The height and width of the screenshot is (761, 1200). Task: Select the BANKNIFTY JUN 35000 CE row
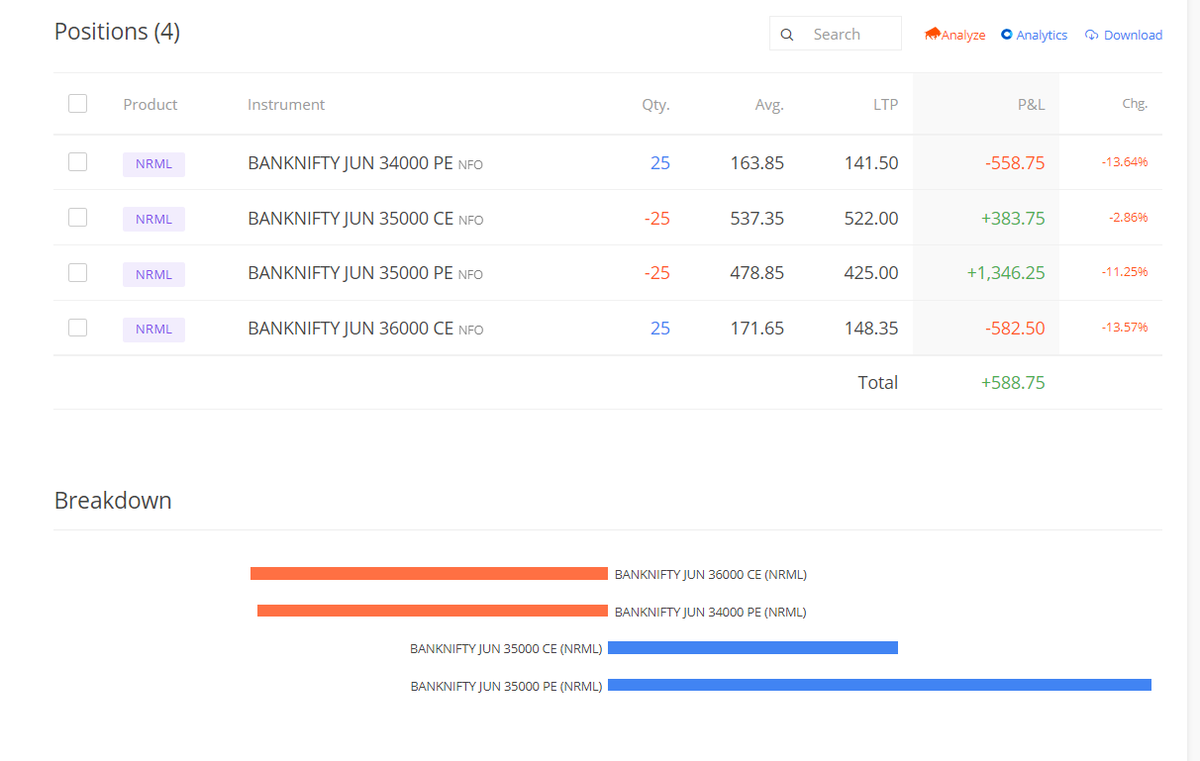click(77, 217)
